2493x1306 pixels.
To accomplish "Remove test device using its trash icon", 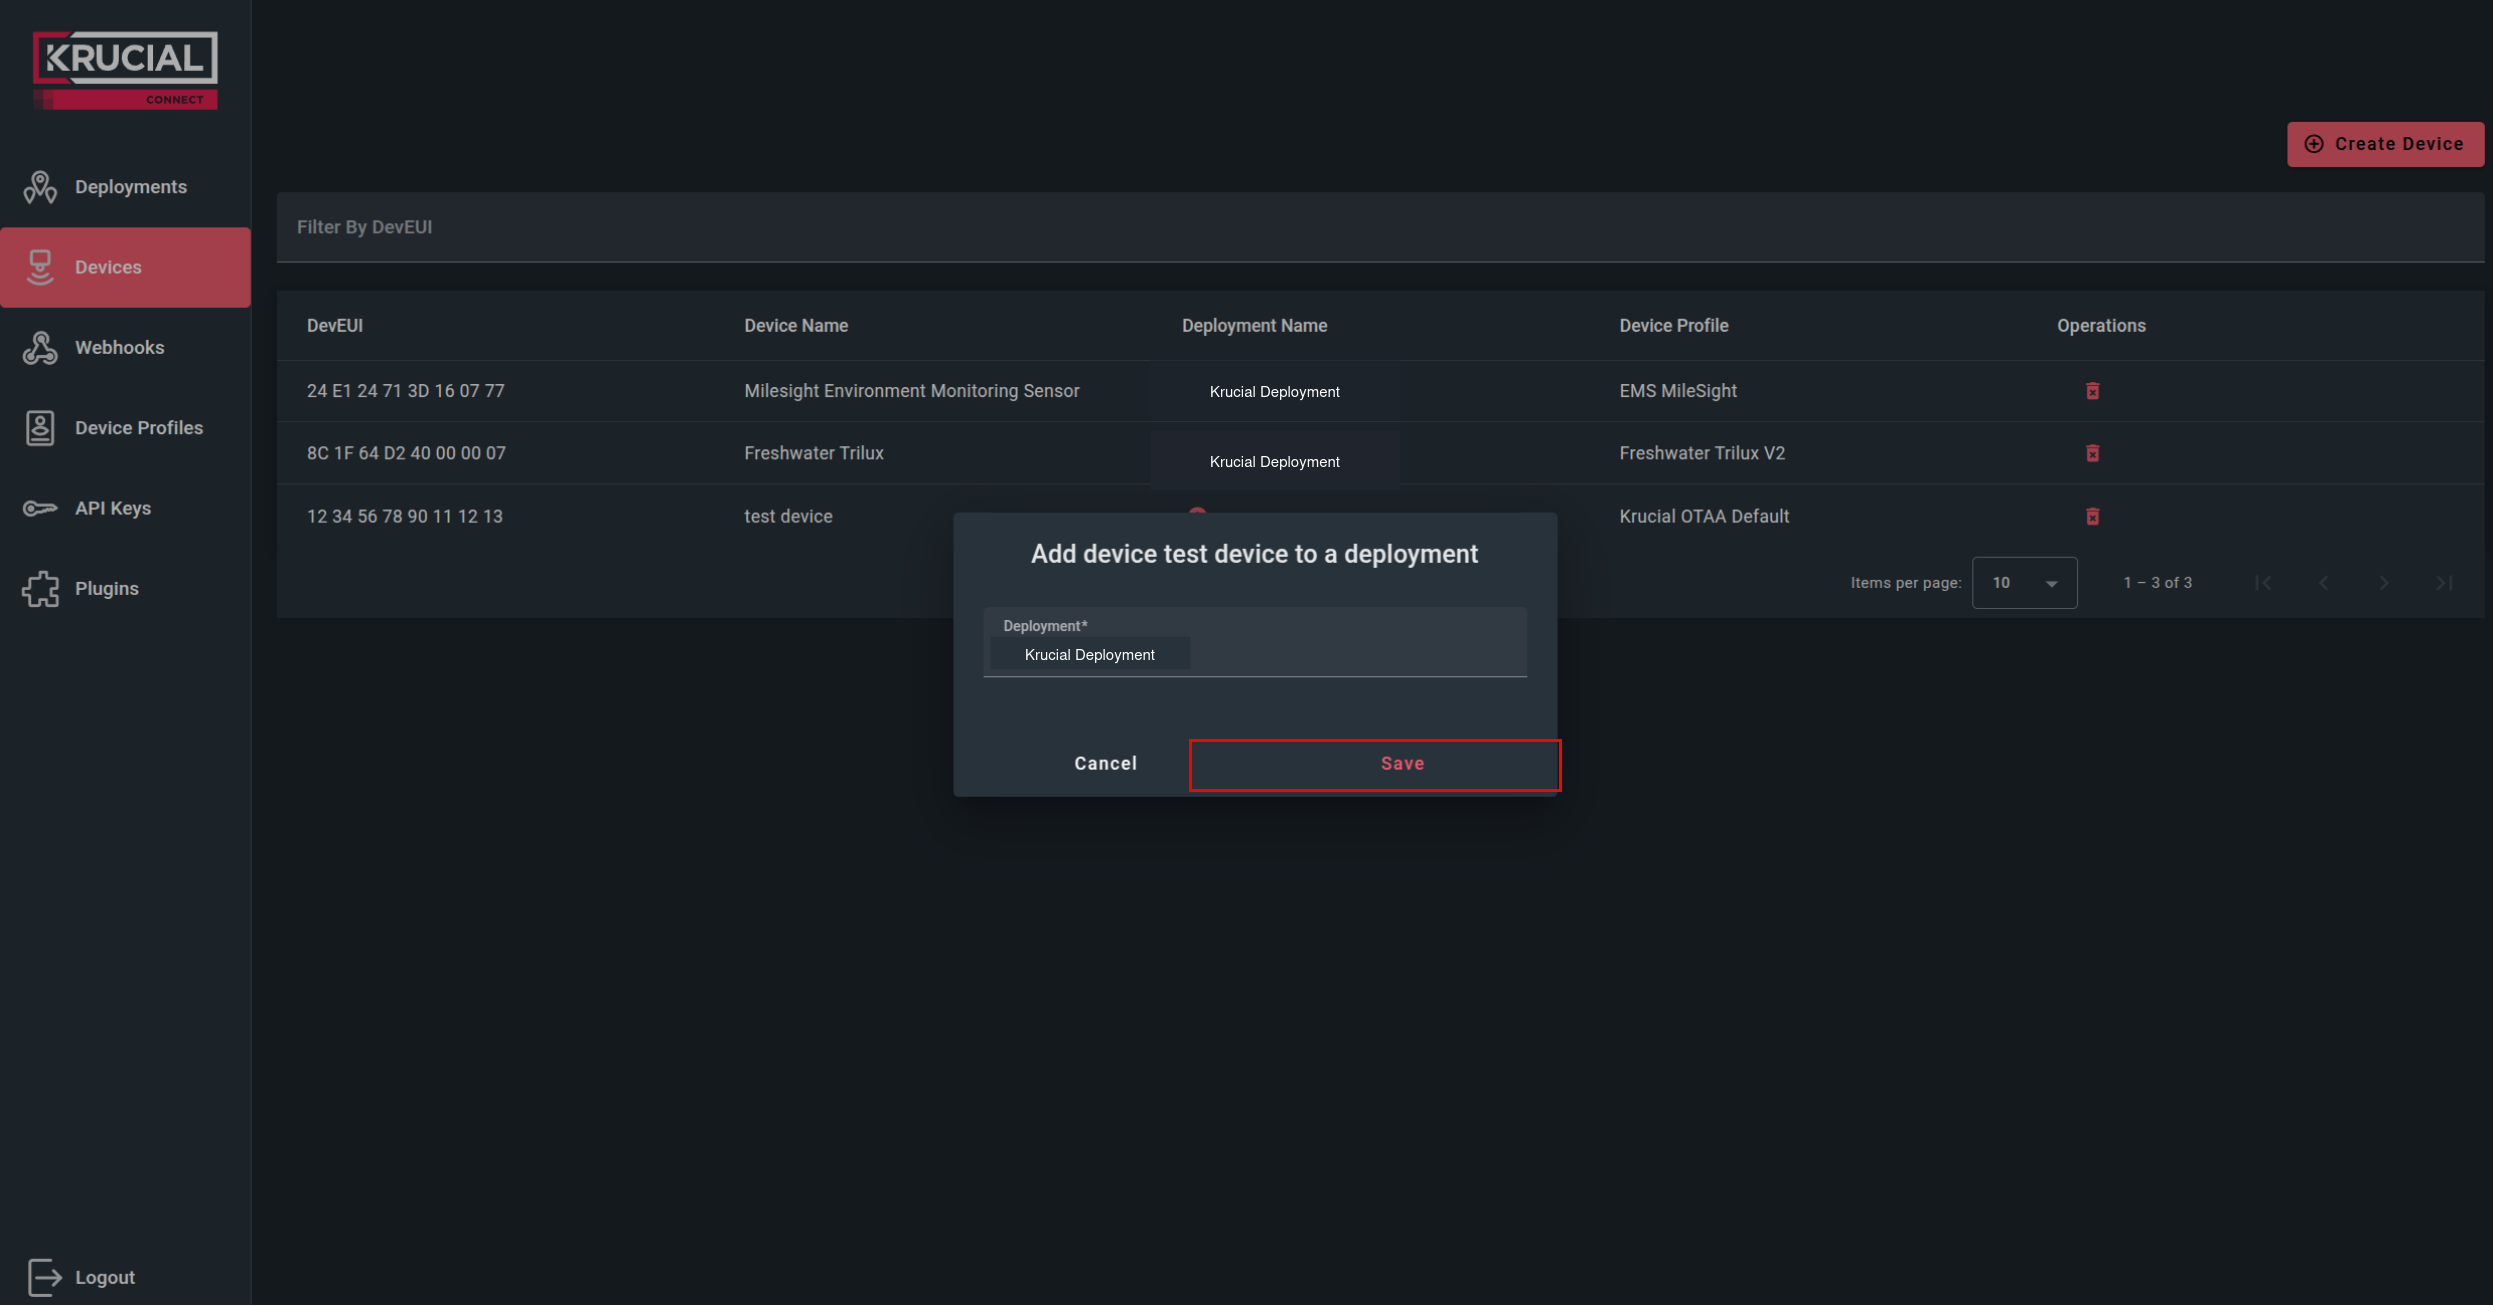I will pos(2093,516).
